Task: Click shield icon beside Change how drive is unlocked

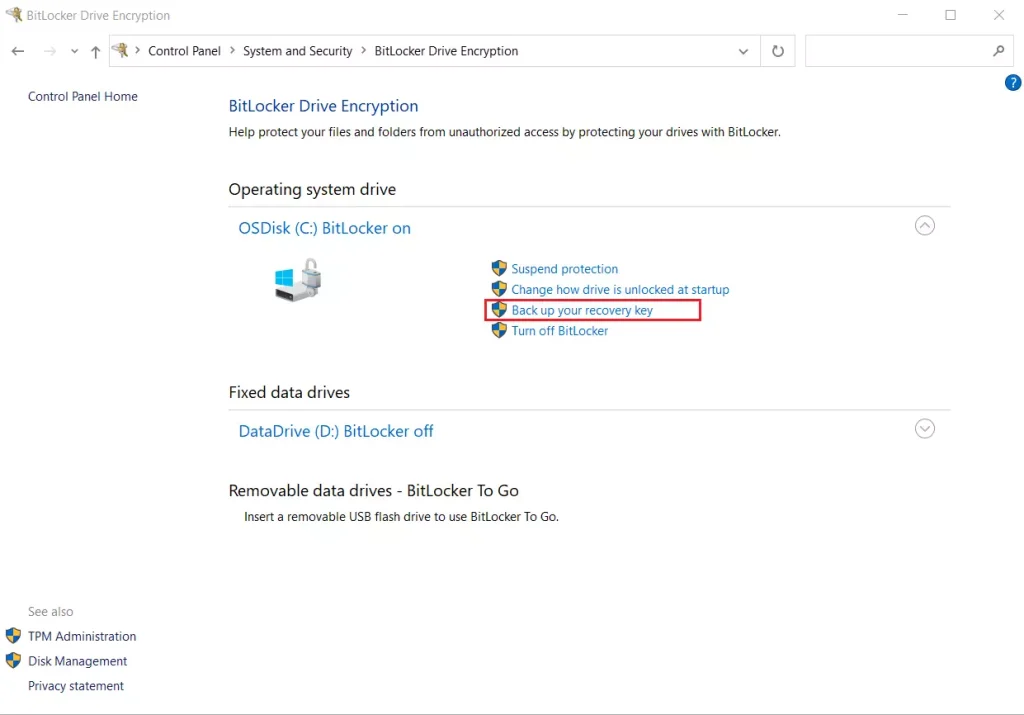Action: [x=499, y=289]
